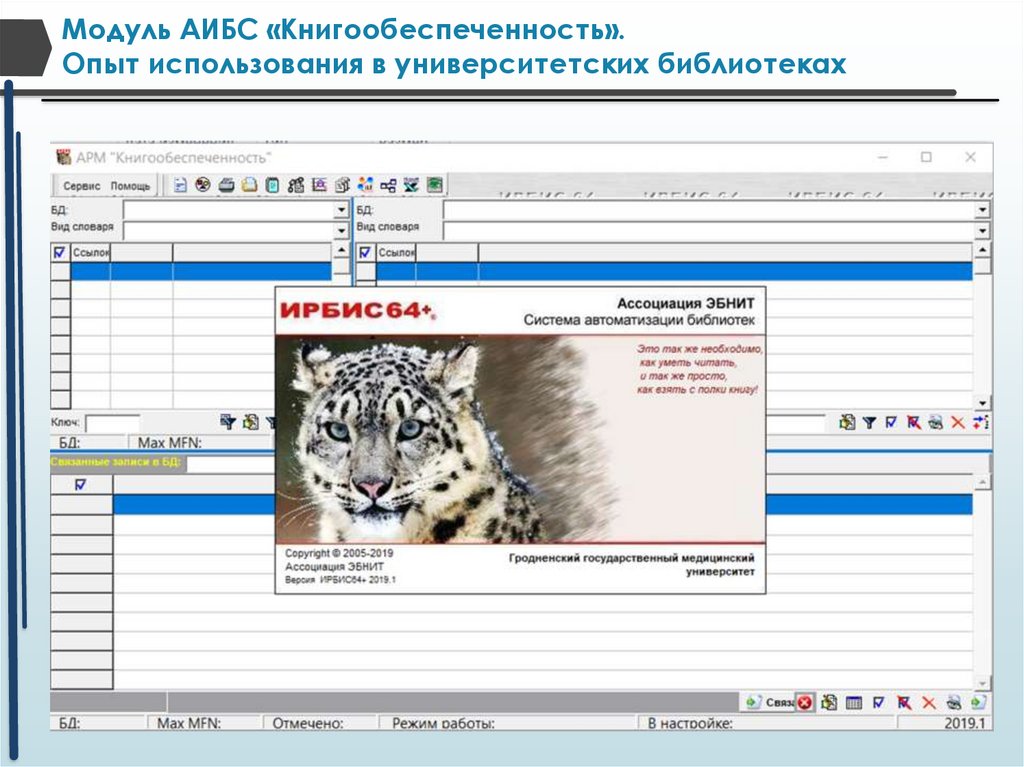Click the rightmost green arrow document icon at bottom
Screen dimensions: 1024x767
[978, 702]
